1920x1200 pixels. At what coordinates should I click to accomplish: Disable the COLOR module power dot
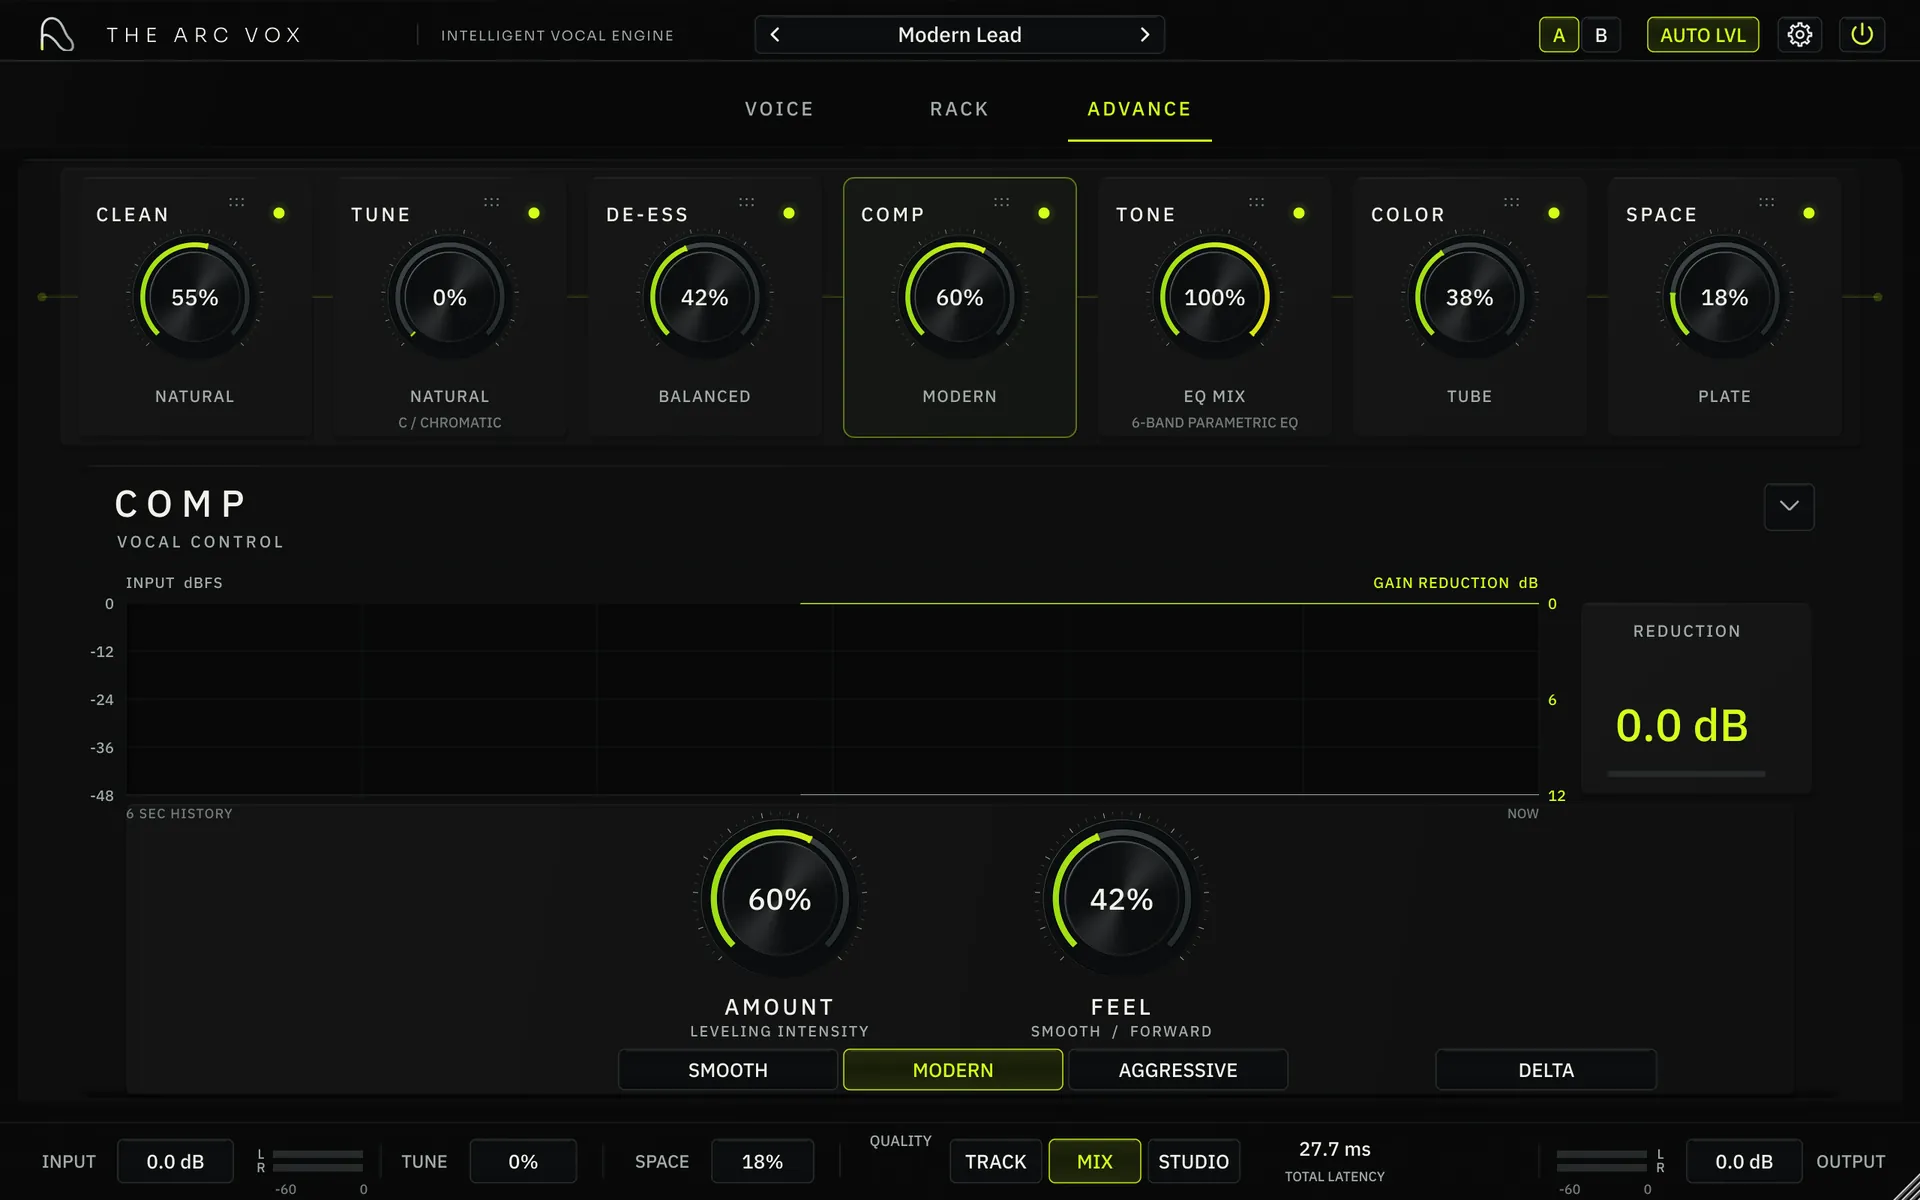1554,213
